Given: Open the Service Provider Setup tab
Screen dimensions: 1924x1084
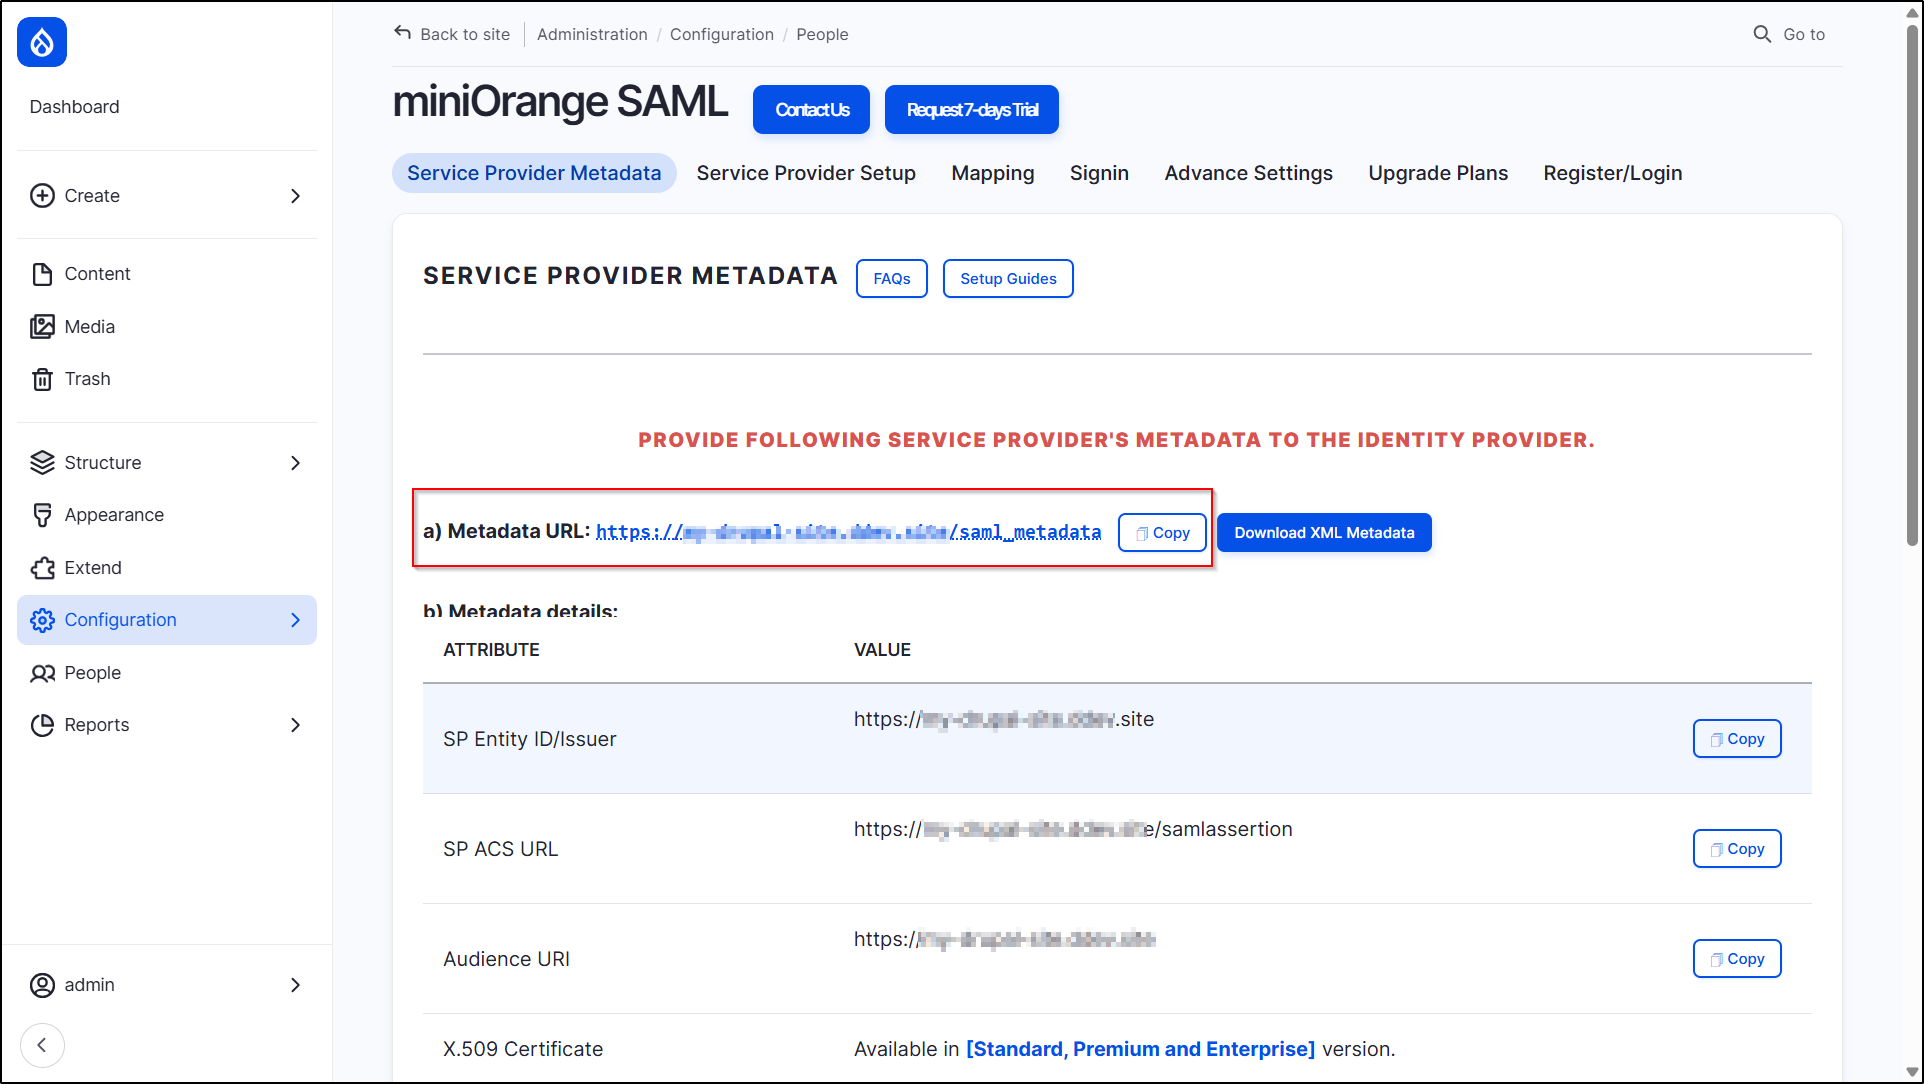Looking at the screenshot, I should click(806, 173).
